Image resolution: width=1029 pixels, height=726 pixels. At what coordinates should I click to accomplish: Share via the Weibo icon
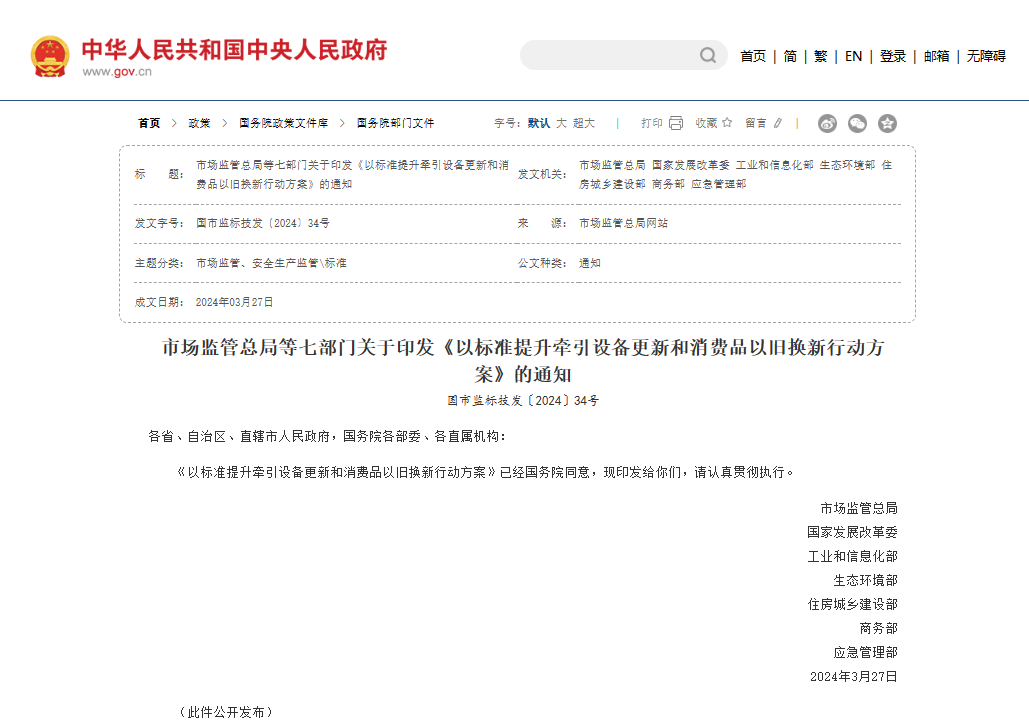[x=827, y=124]
